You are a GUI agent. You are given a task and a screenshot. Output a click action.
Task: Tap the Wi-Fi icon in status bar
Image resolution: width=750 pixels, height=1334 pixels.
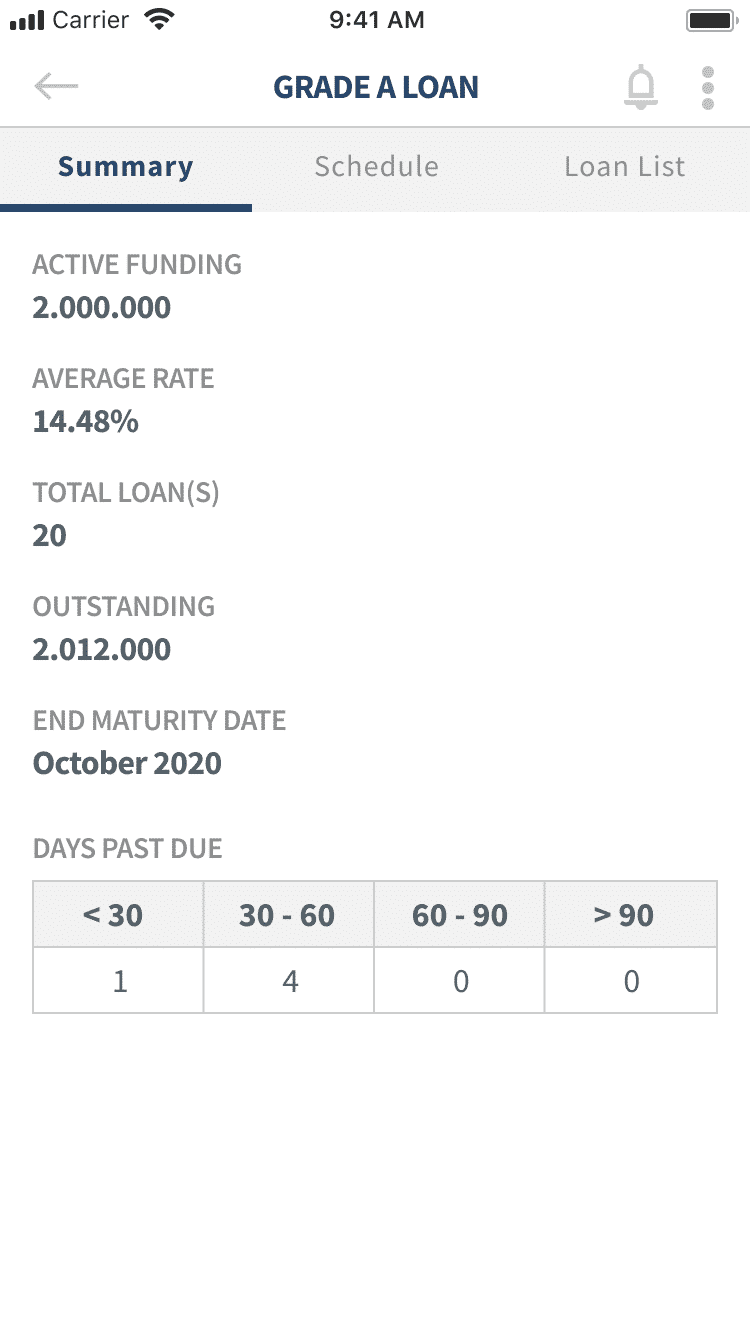(x=158, y=20)
